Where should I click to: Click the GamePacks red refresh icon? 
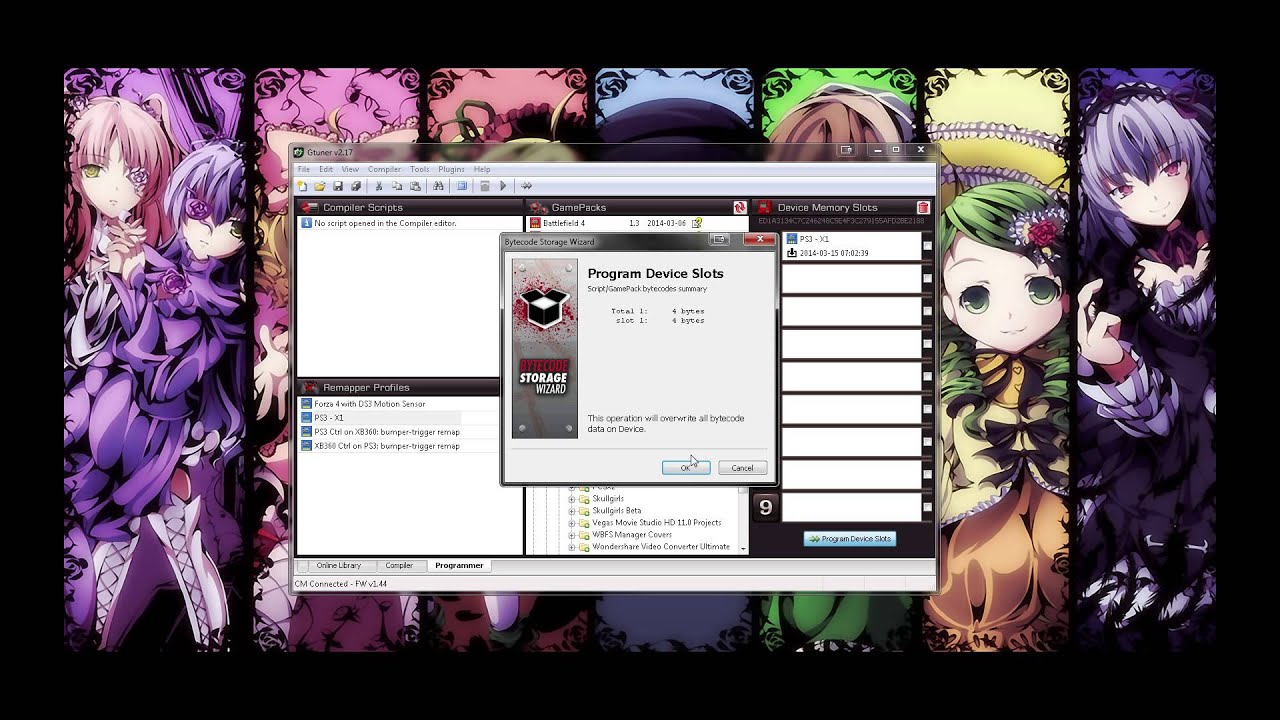coord(740,207)
